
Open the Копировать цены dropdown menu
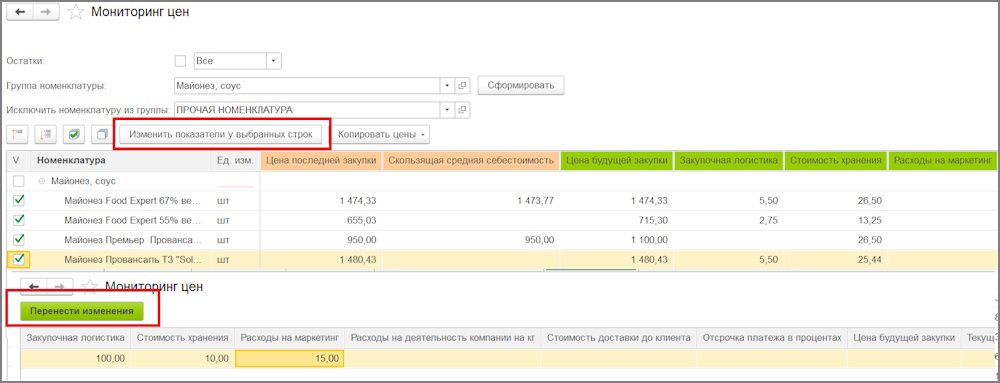coord(381,134)
